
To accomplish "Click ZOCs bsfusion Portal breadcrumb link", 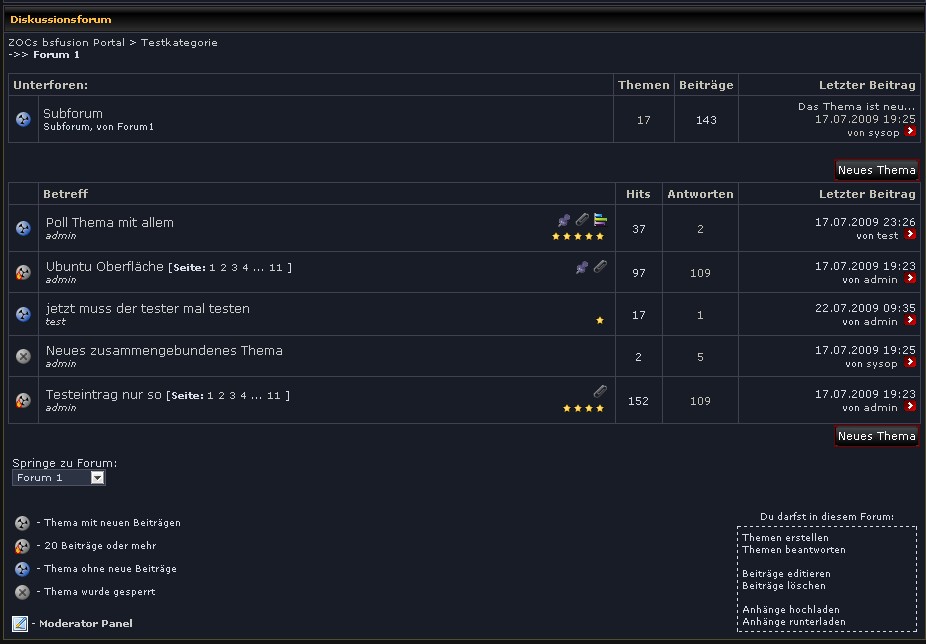I will point(66,43).
